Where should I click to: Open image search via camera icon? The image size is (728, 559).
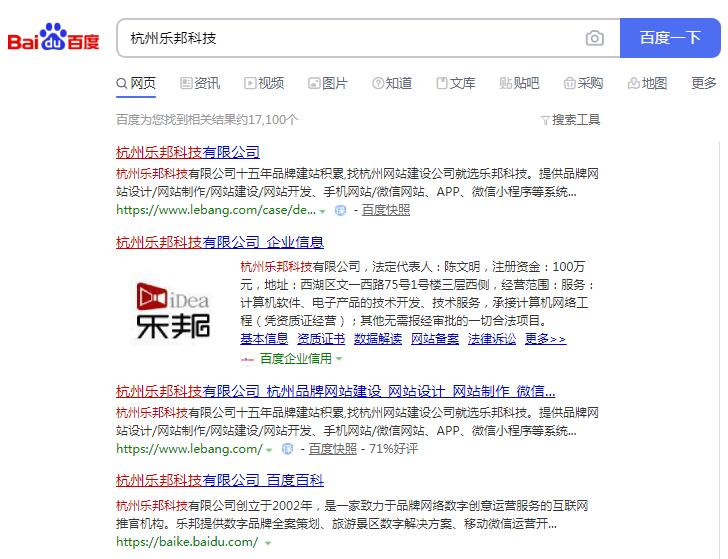pyautogui.click(x=595, y=38)
